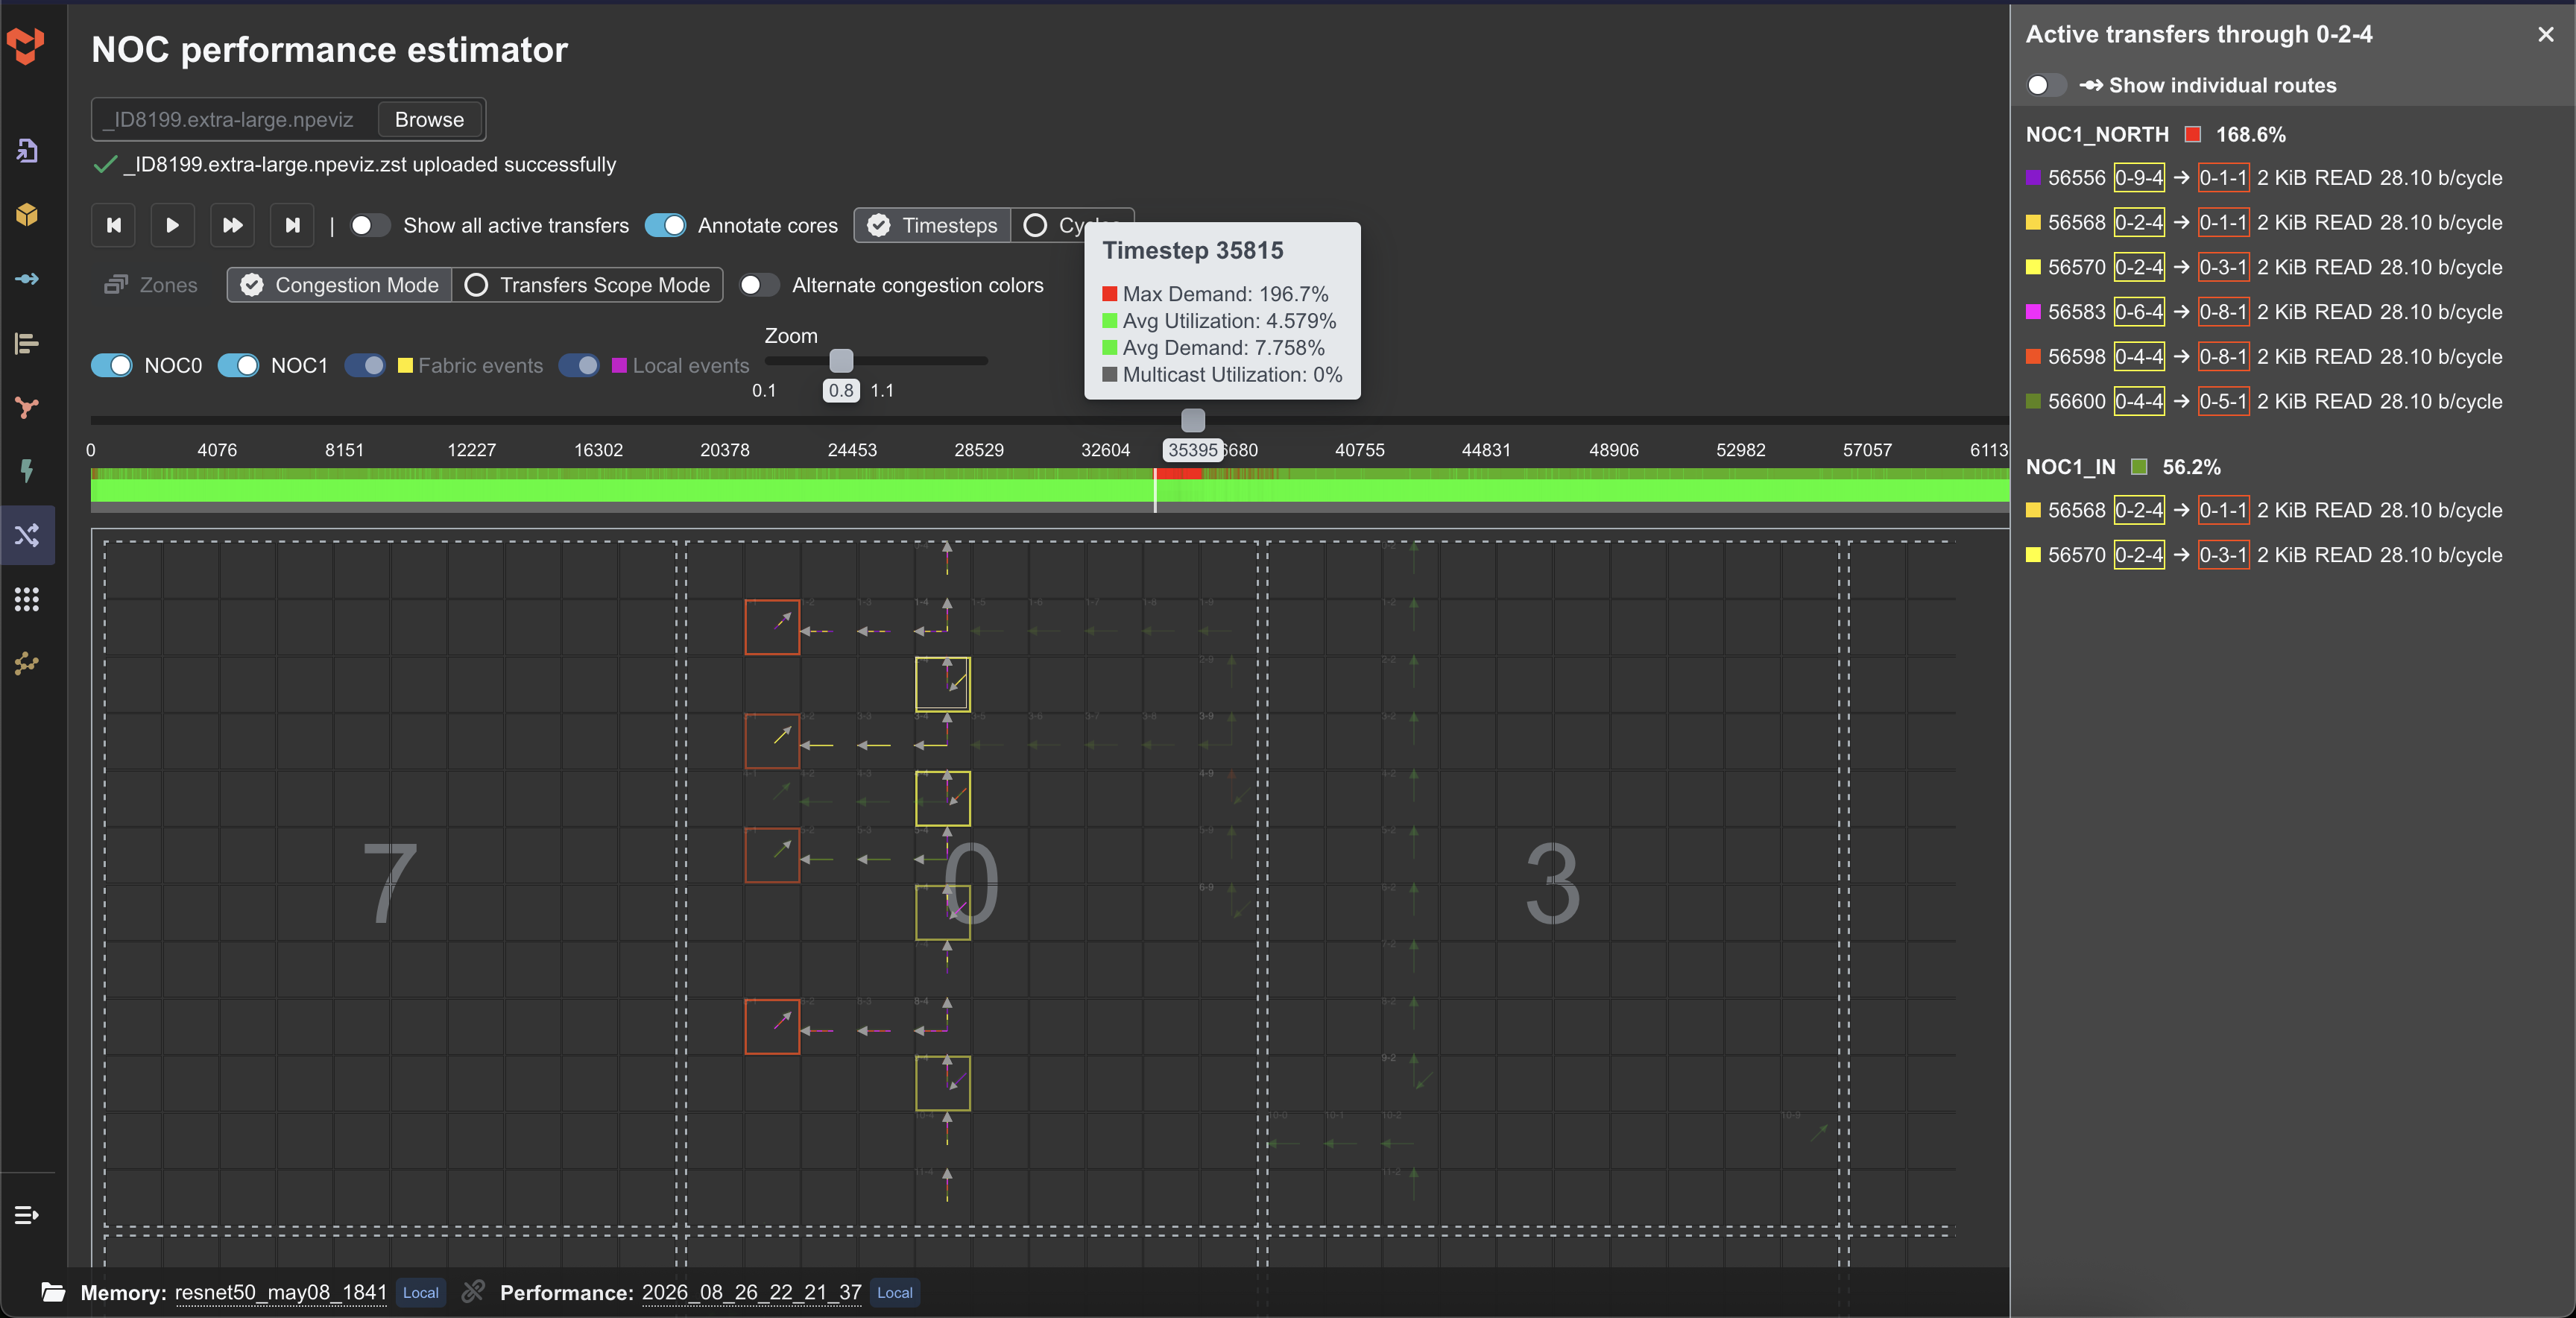Viewport: 2576px width, 1318px height.
Task: Click the broken link icon in status bar
Action: [x=473, y=1292]
